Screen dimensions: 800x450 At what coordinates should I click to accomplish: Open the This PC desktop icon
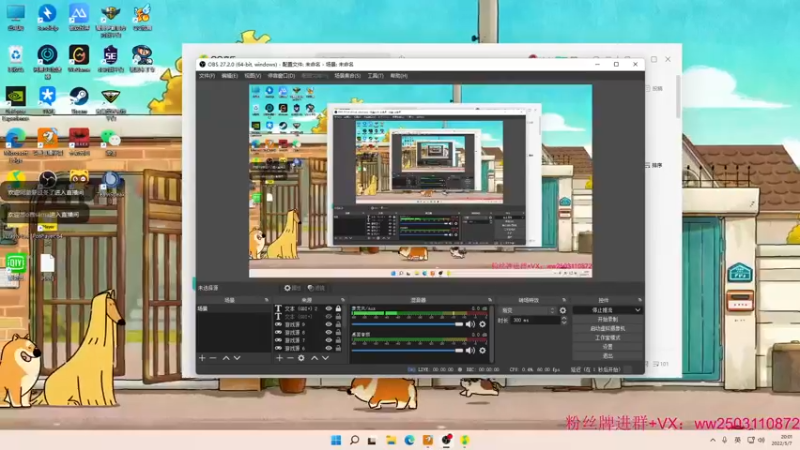(16, 17)
